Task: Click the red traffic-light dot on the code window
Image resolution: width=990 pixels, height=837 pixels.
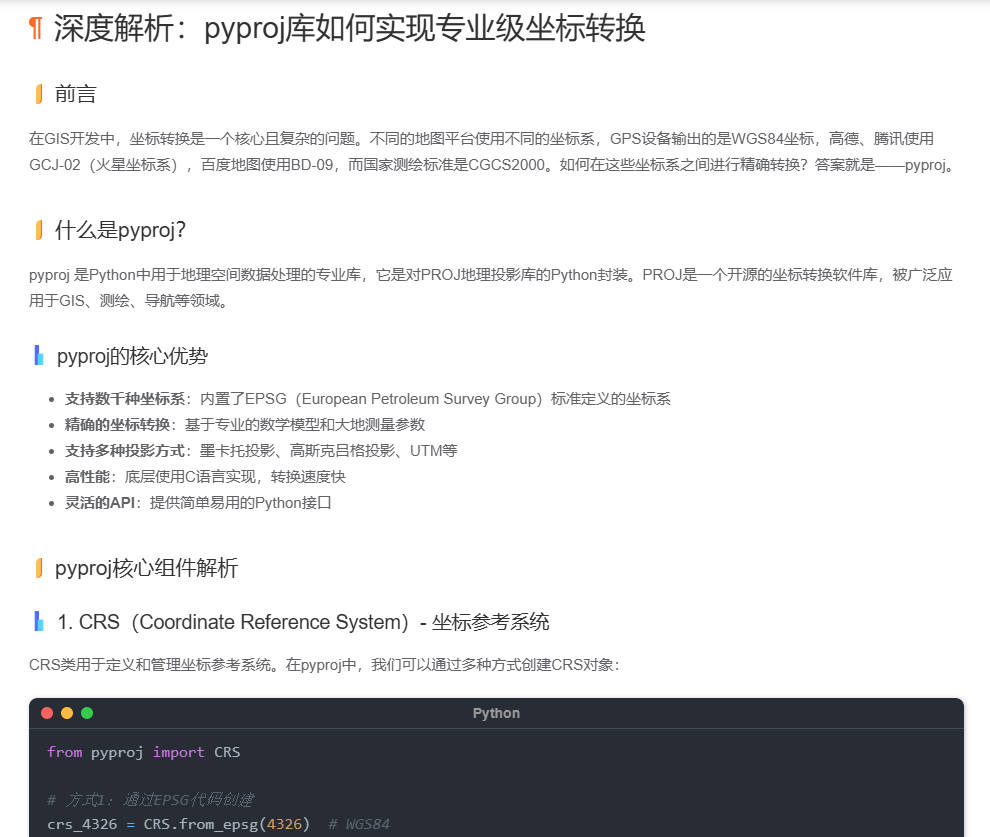Action: pos(46,713)
